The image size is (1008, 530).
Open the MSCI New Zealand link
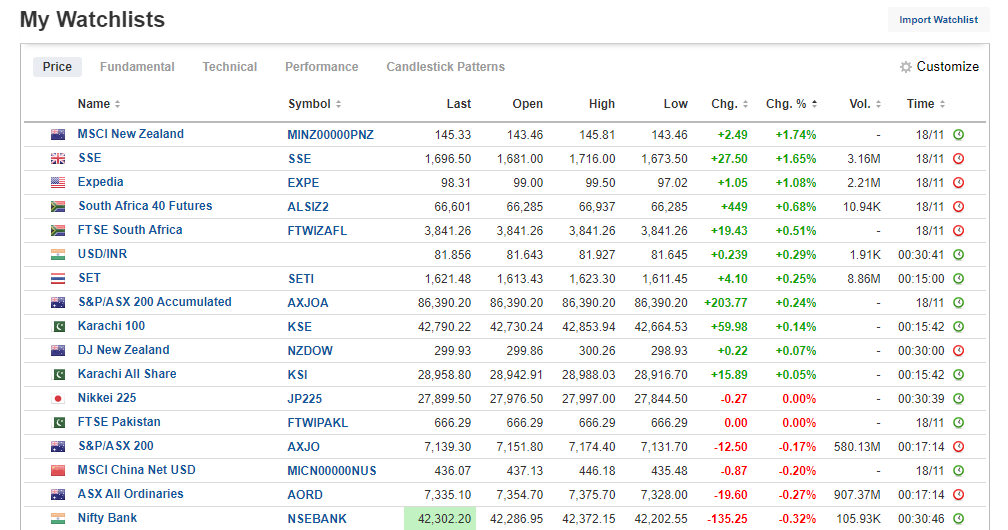130,134
